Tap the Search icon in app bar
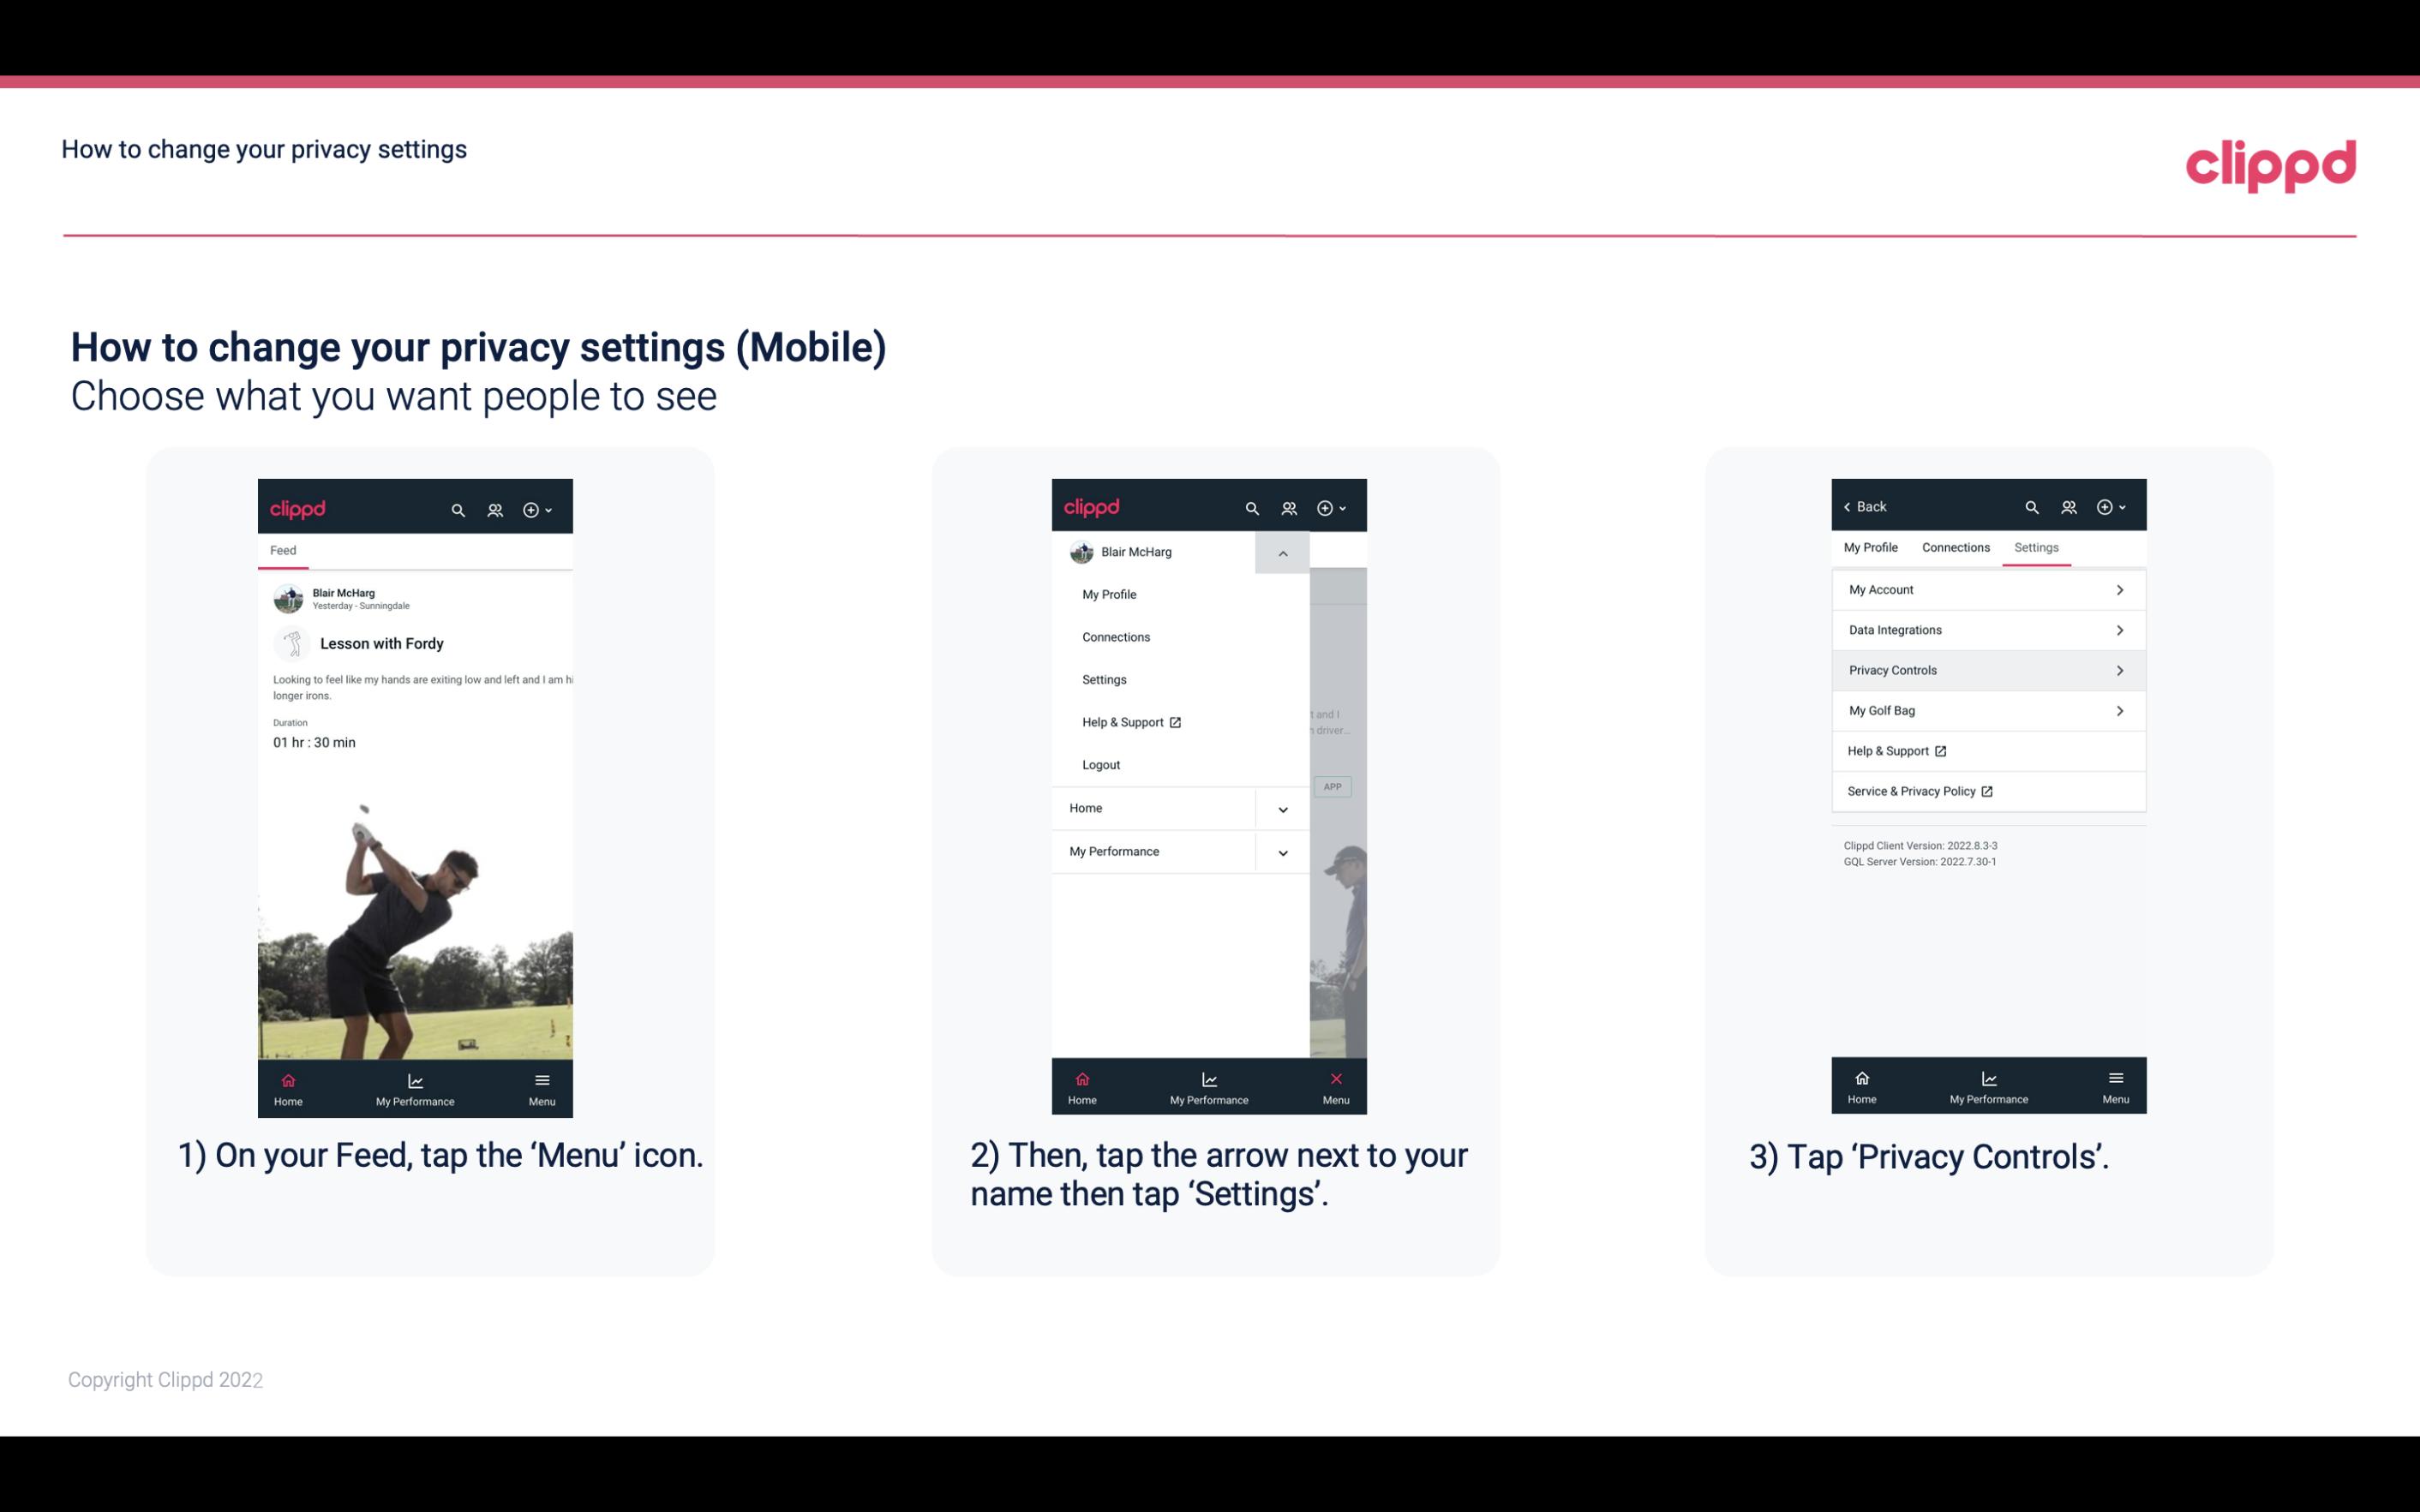The image size is (2420, 1512). click(x=458, y=507)
